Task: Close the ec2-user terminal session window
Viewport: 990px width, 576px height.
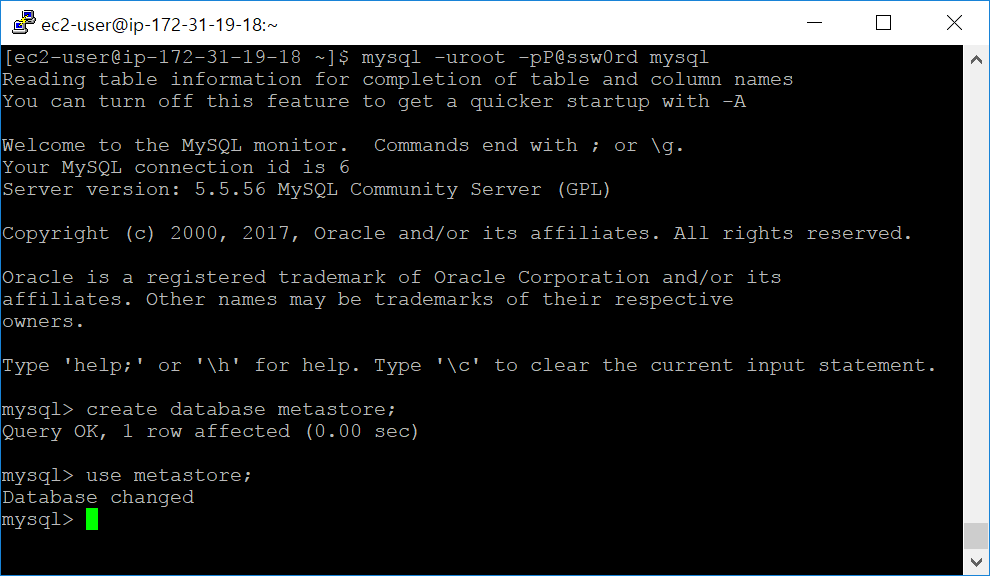Action: click(x=954, y=23)
